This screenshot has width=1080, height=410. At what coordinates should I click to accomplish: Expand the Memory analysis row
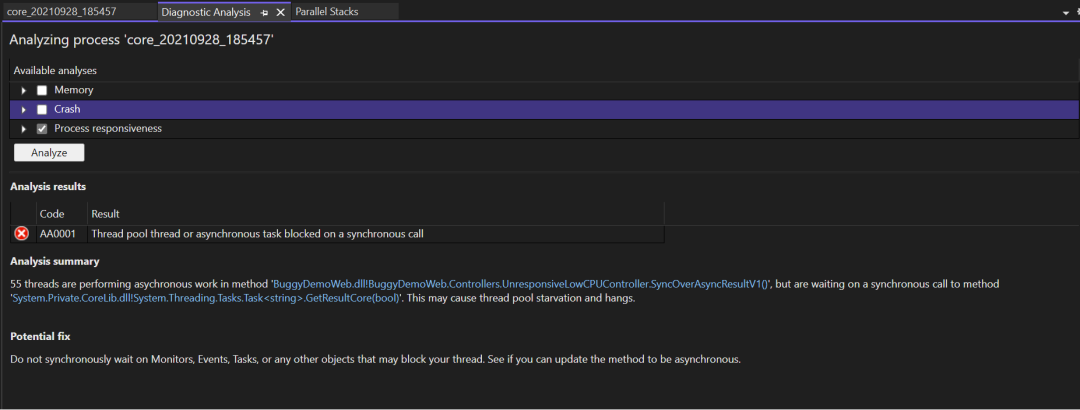(23, 90)
